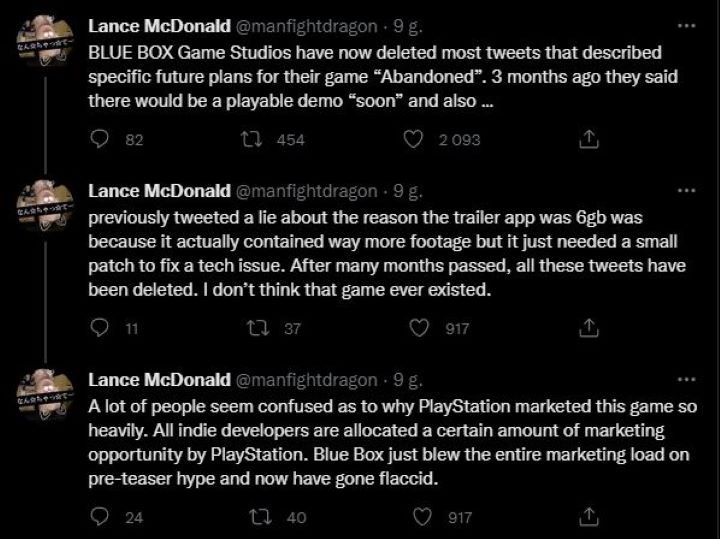Reply to the tweet with 11 replies
720x539 pixels.
tap(98, 328)
